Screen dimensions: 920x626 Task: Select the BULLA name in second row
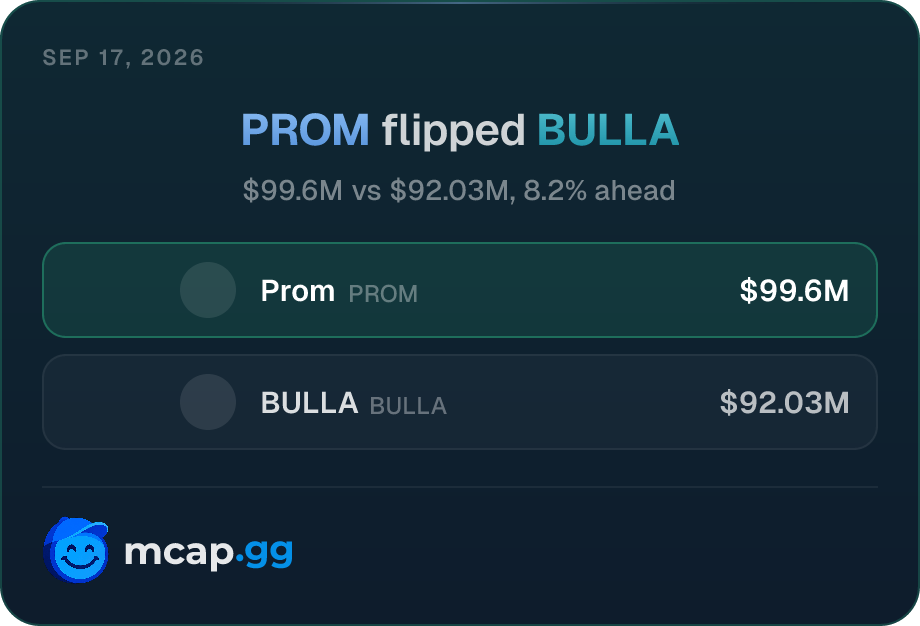pyautogui.click(x=309, y=402)
